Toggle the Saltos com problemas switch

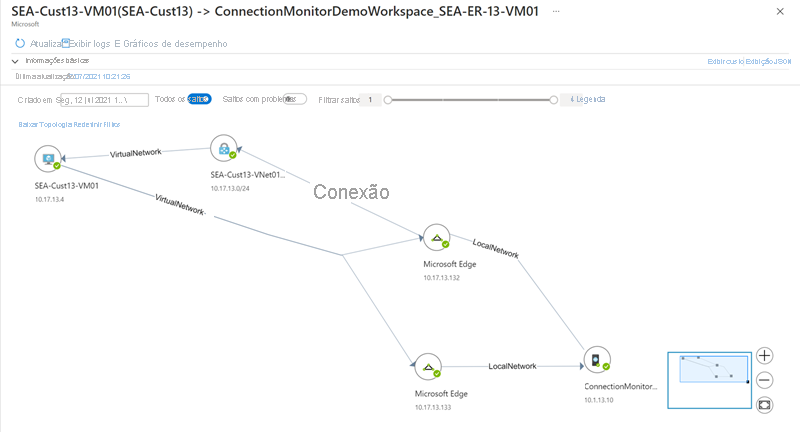click(x=294, y=99)
